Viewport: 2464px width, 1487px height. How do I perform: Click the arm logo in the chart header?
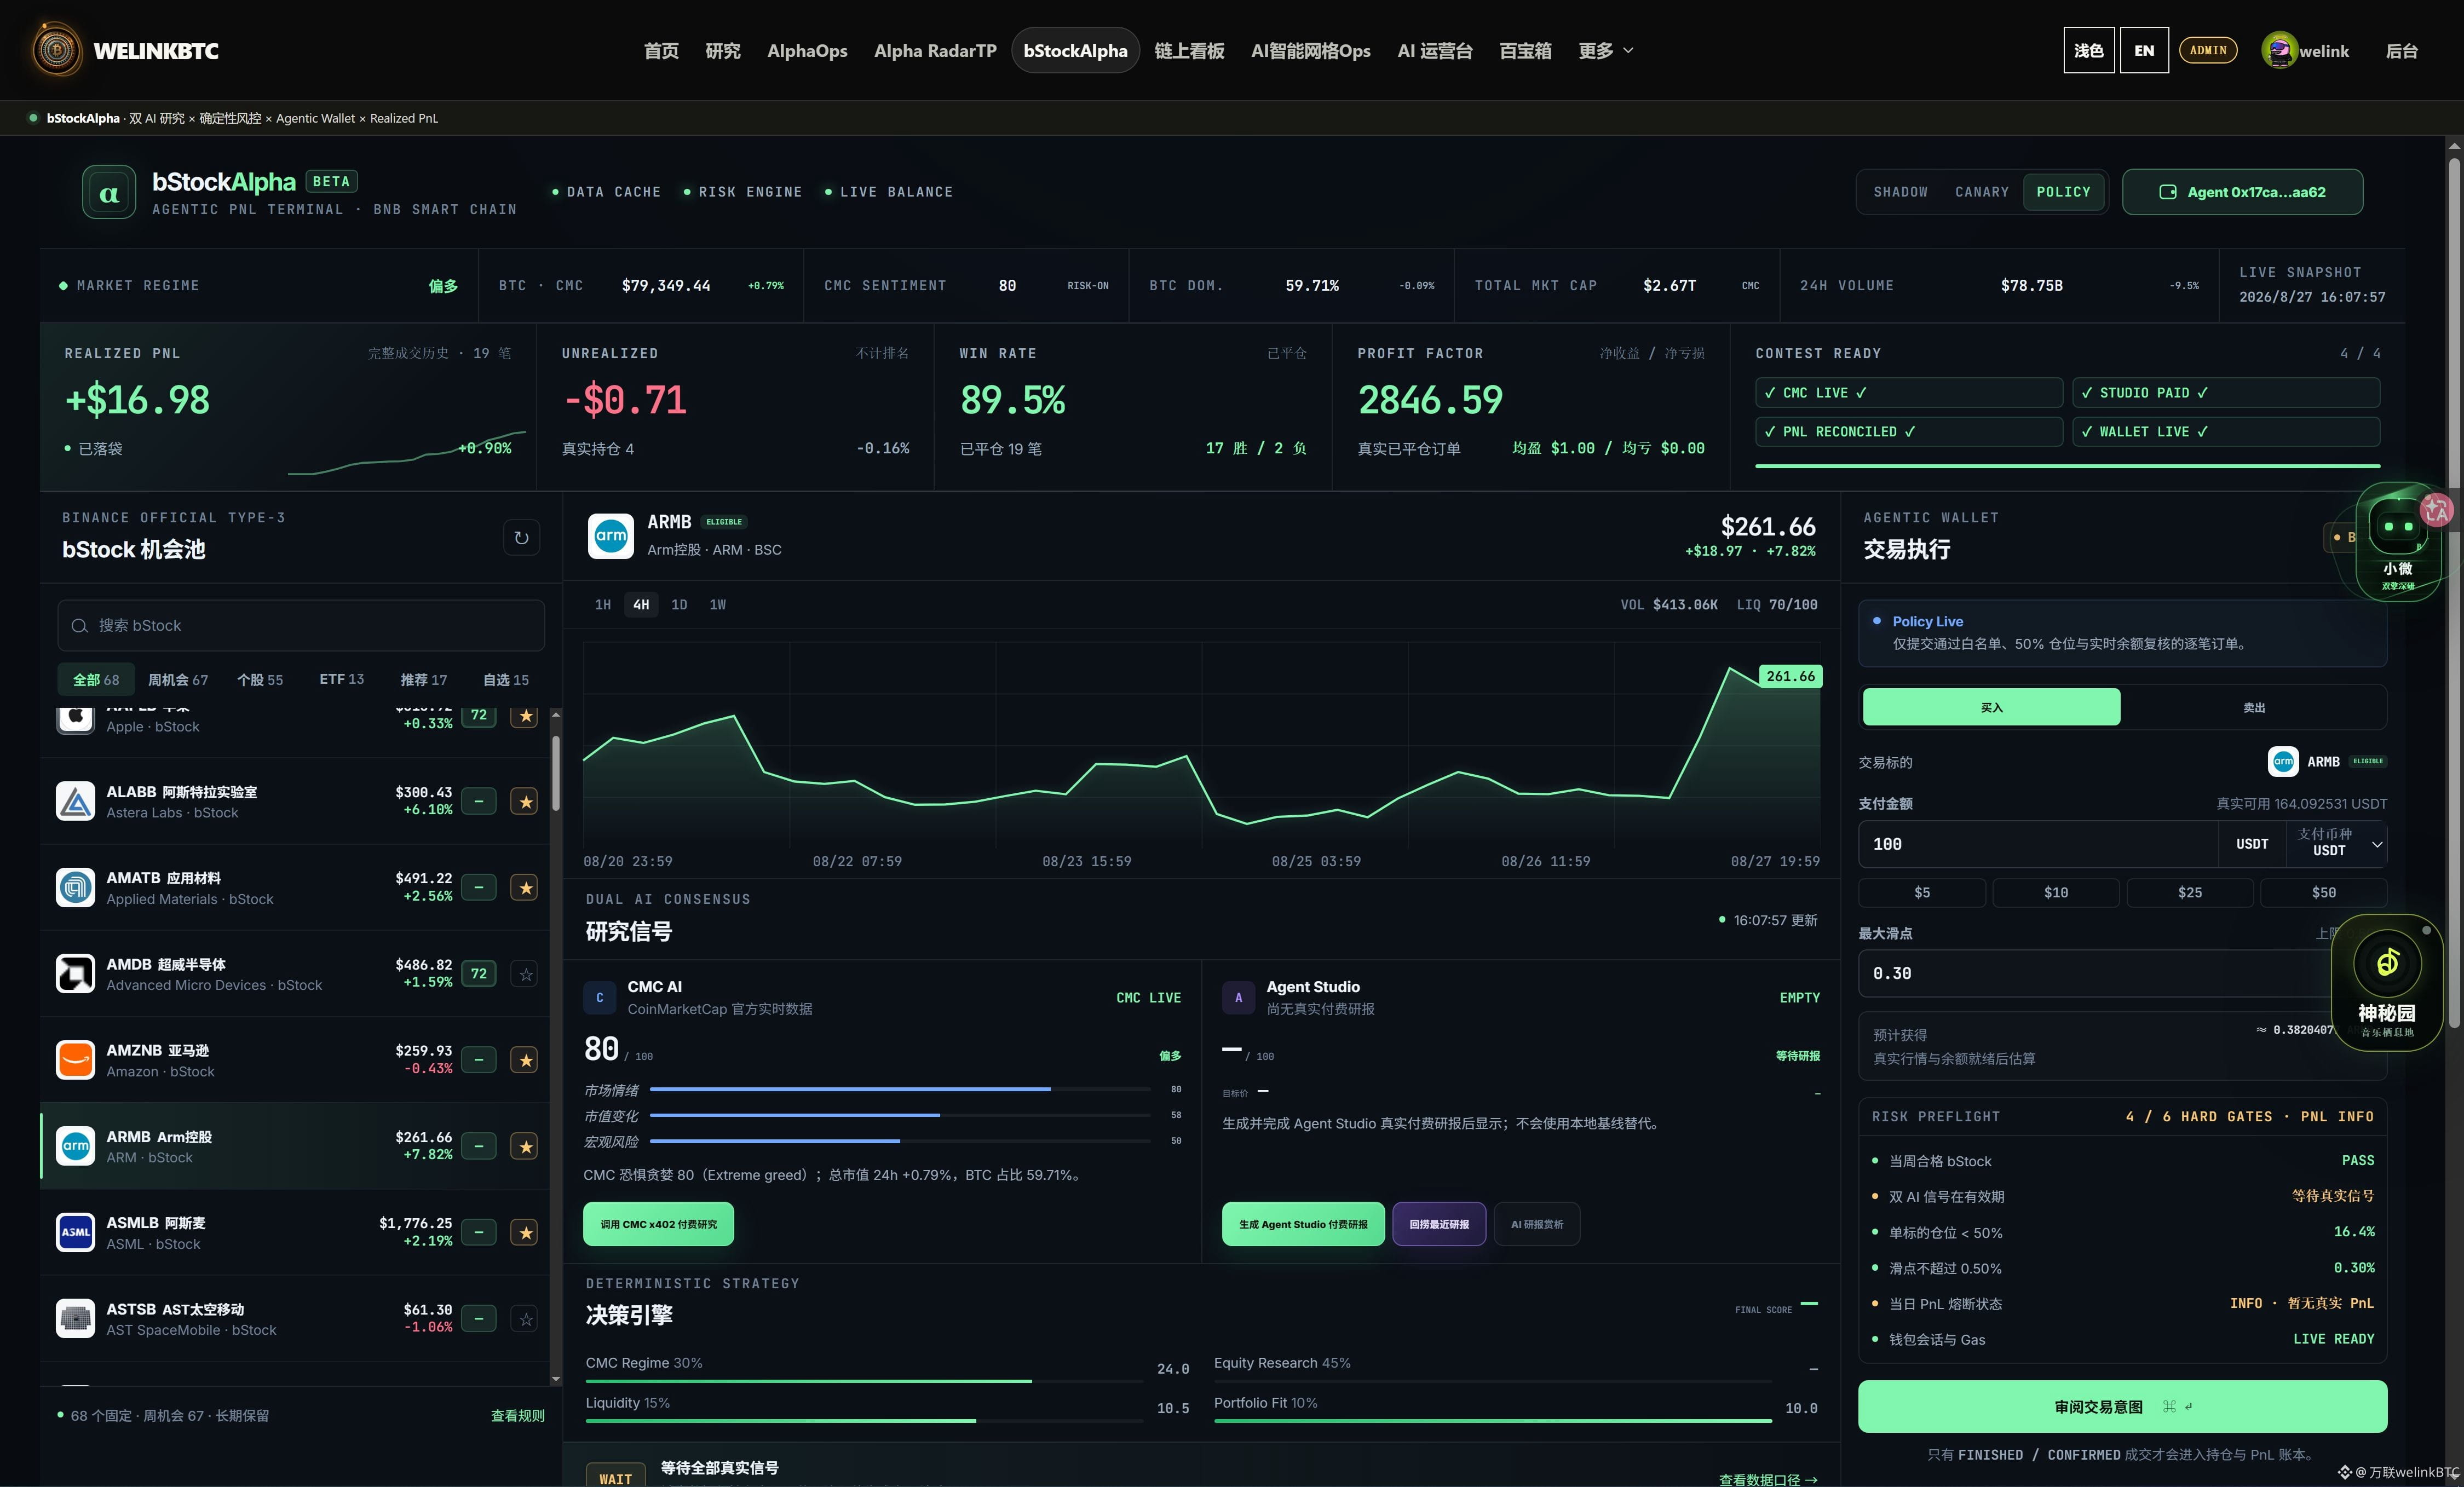click(611, 536)
